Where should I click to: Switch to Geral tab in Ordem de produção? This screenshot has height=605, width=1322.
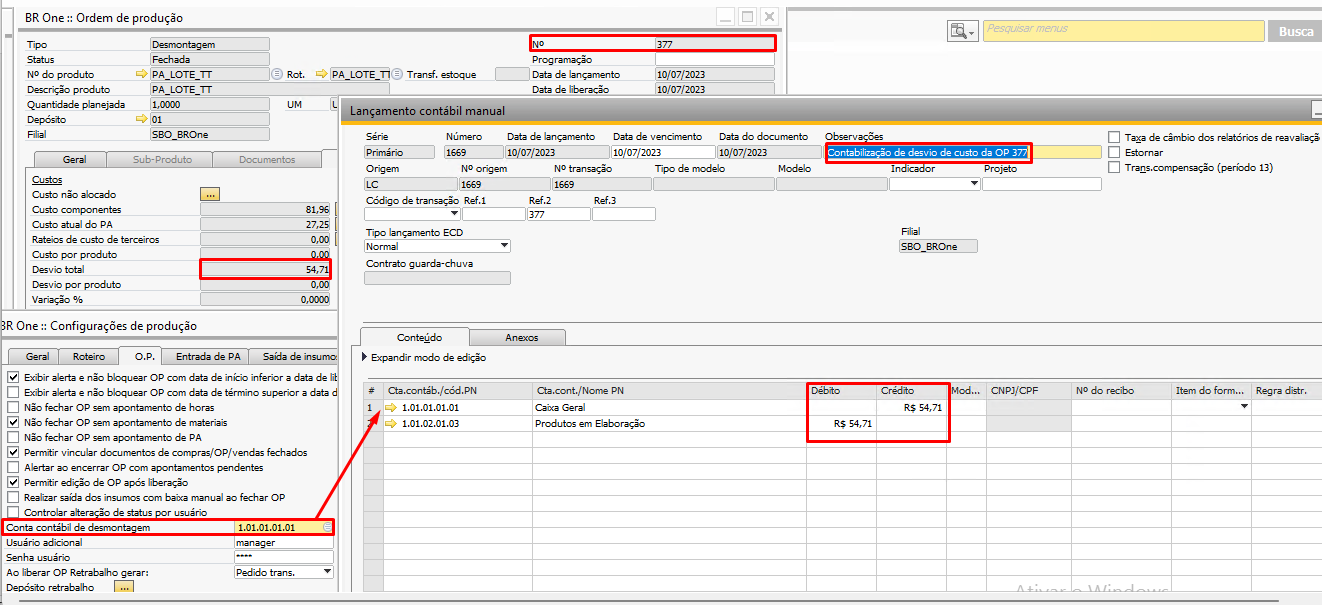tap(74, 159)
